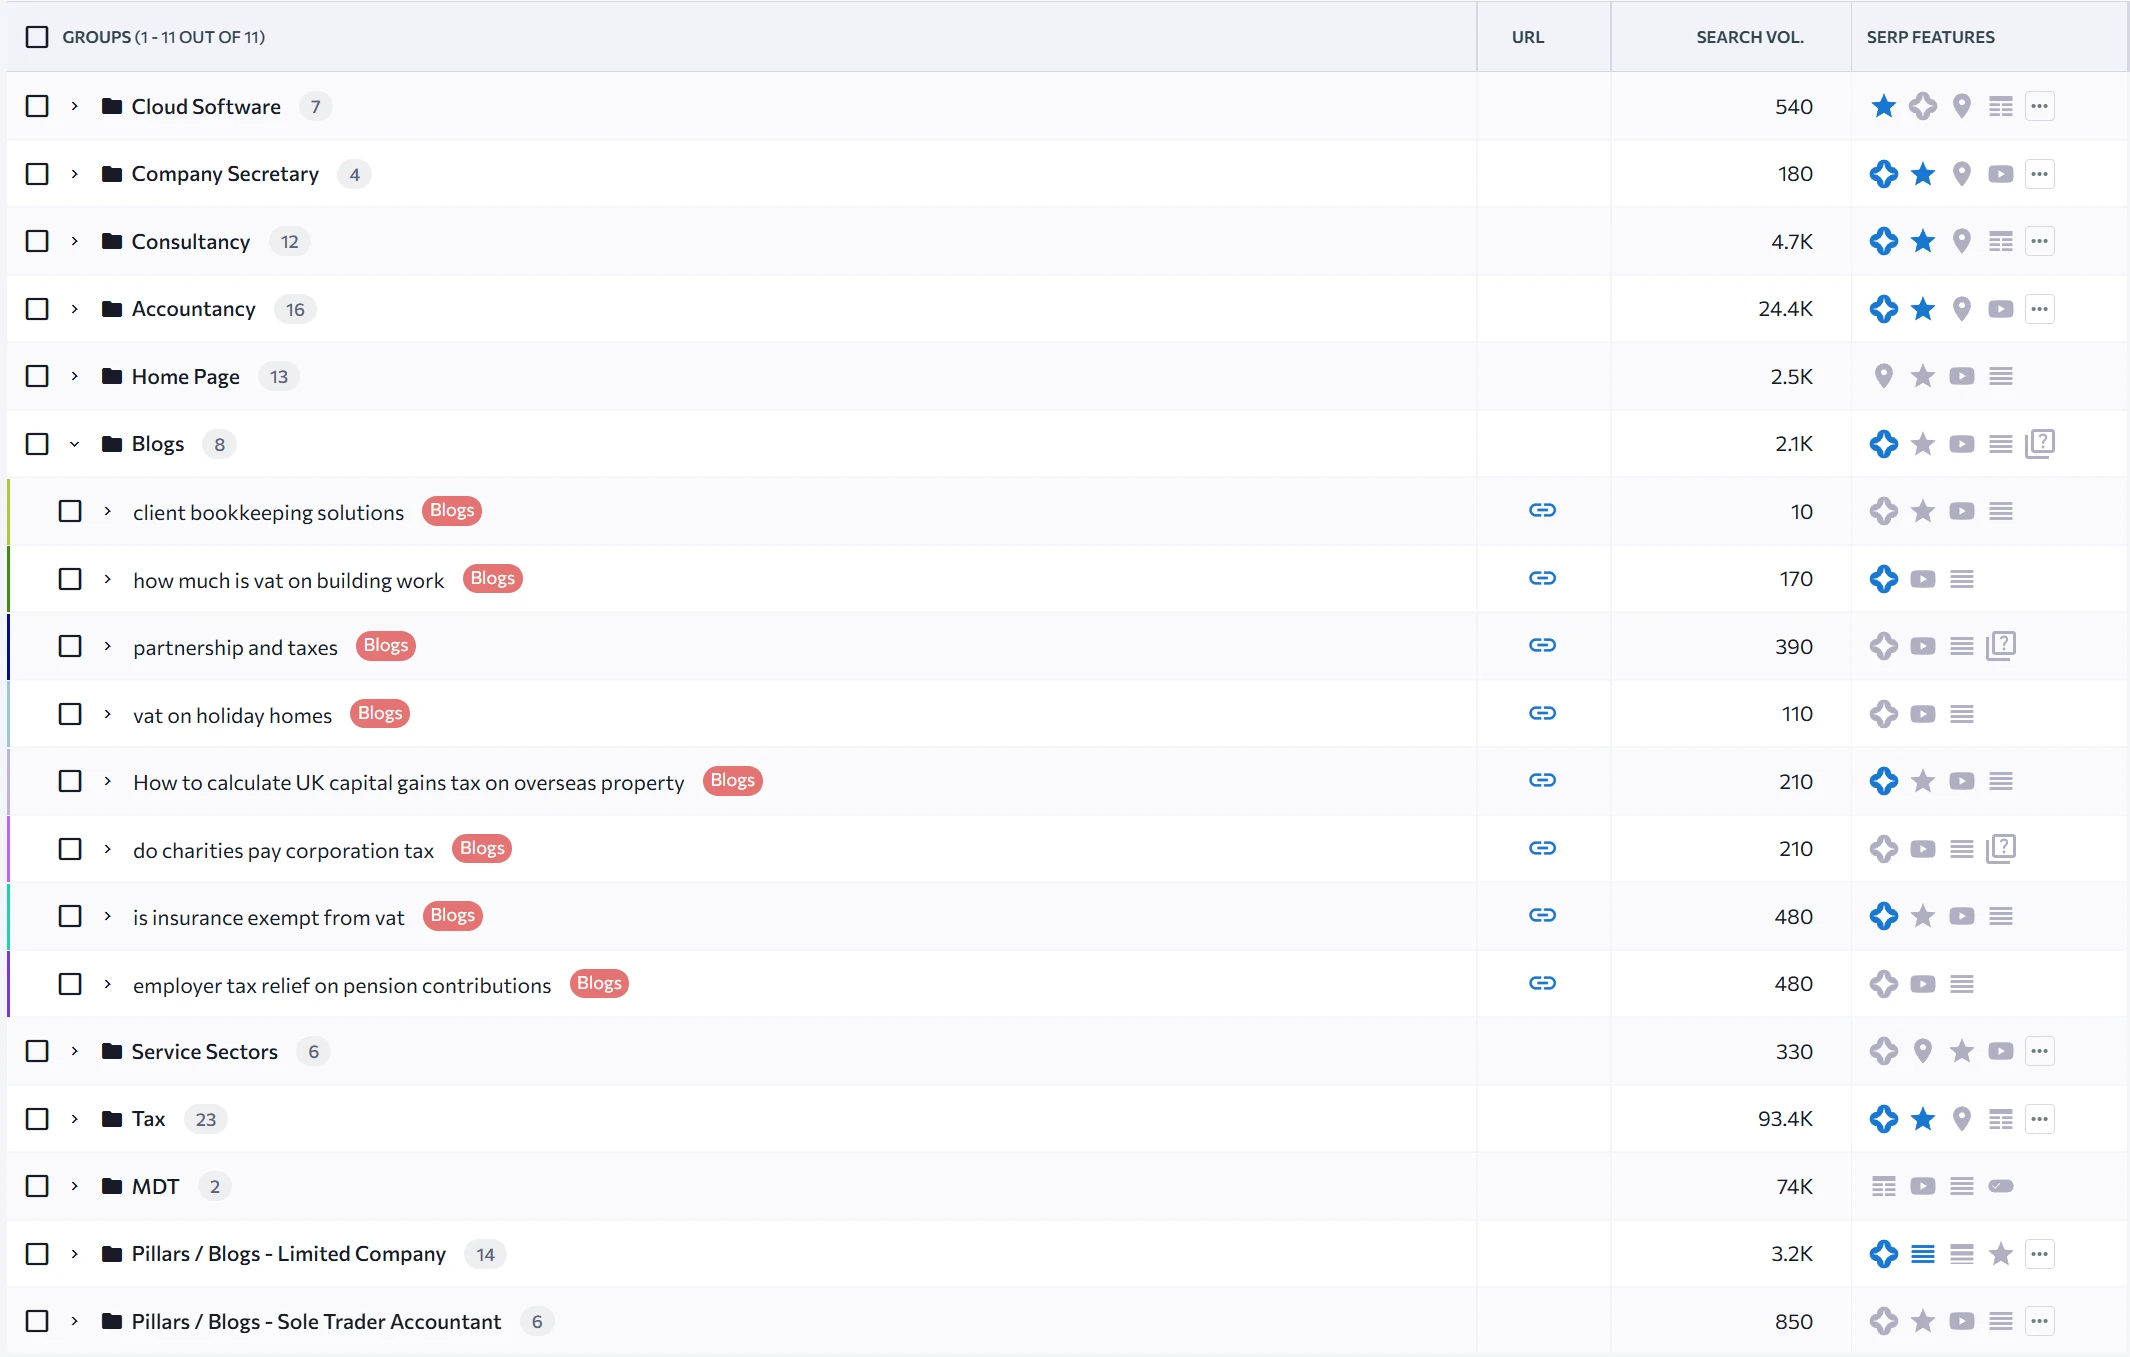This screenshot has width=2130, height=1357.
Task: Click the link-shaped SERP icon in MDT row
Action: [x=2001, y=1187]
